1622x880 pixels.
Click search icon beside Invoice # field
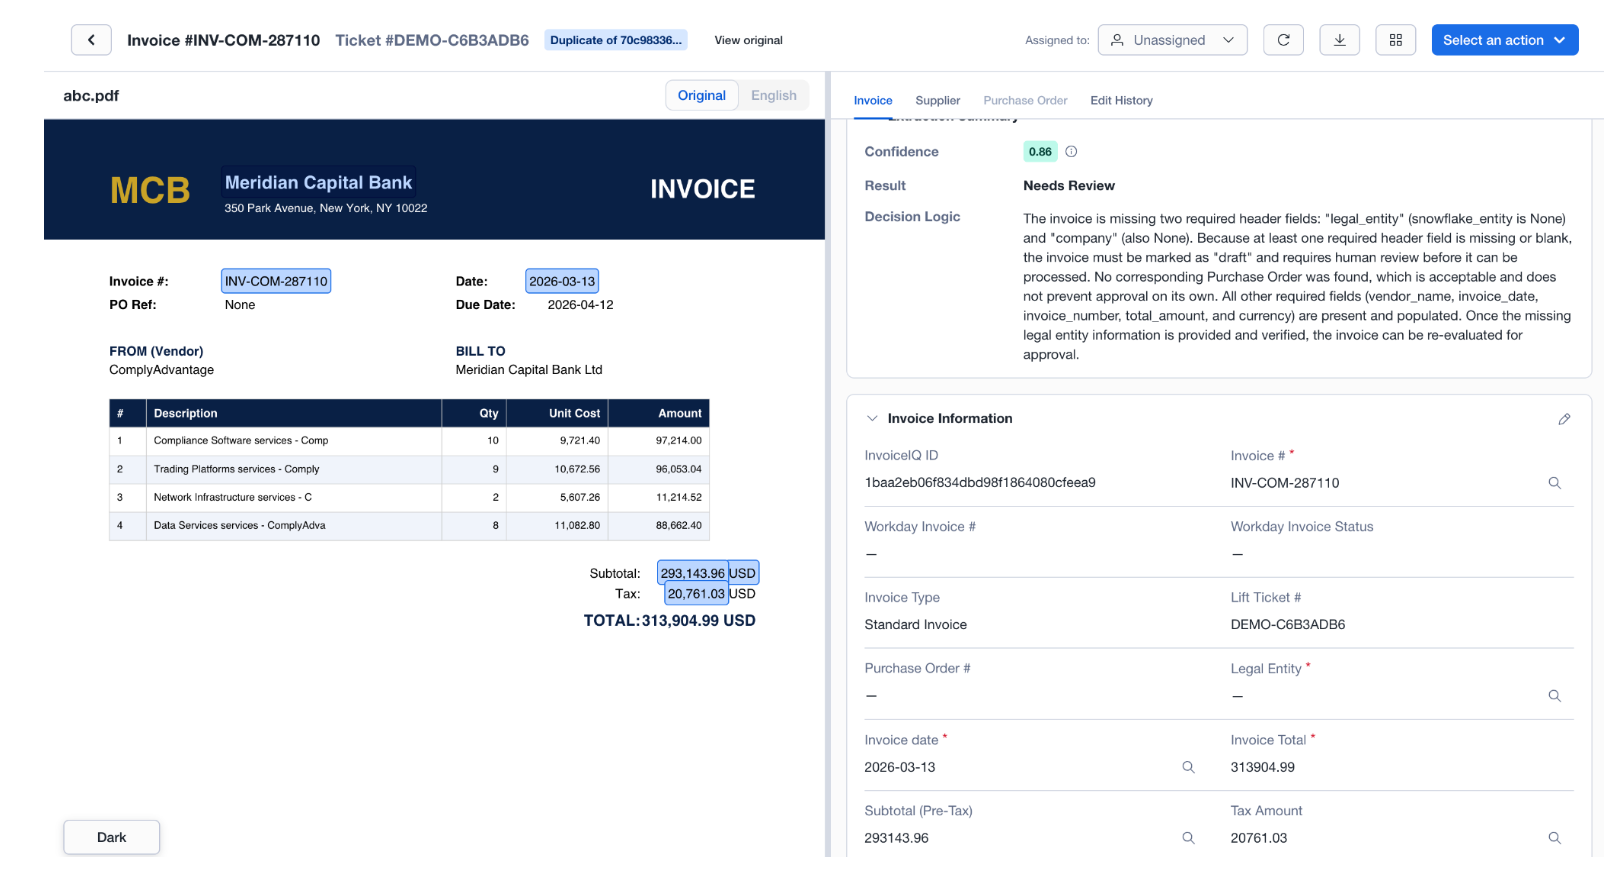pos(1554,483)
